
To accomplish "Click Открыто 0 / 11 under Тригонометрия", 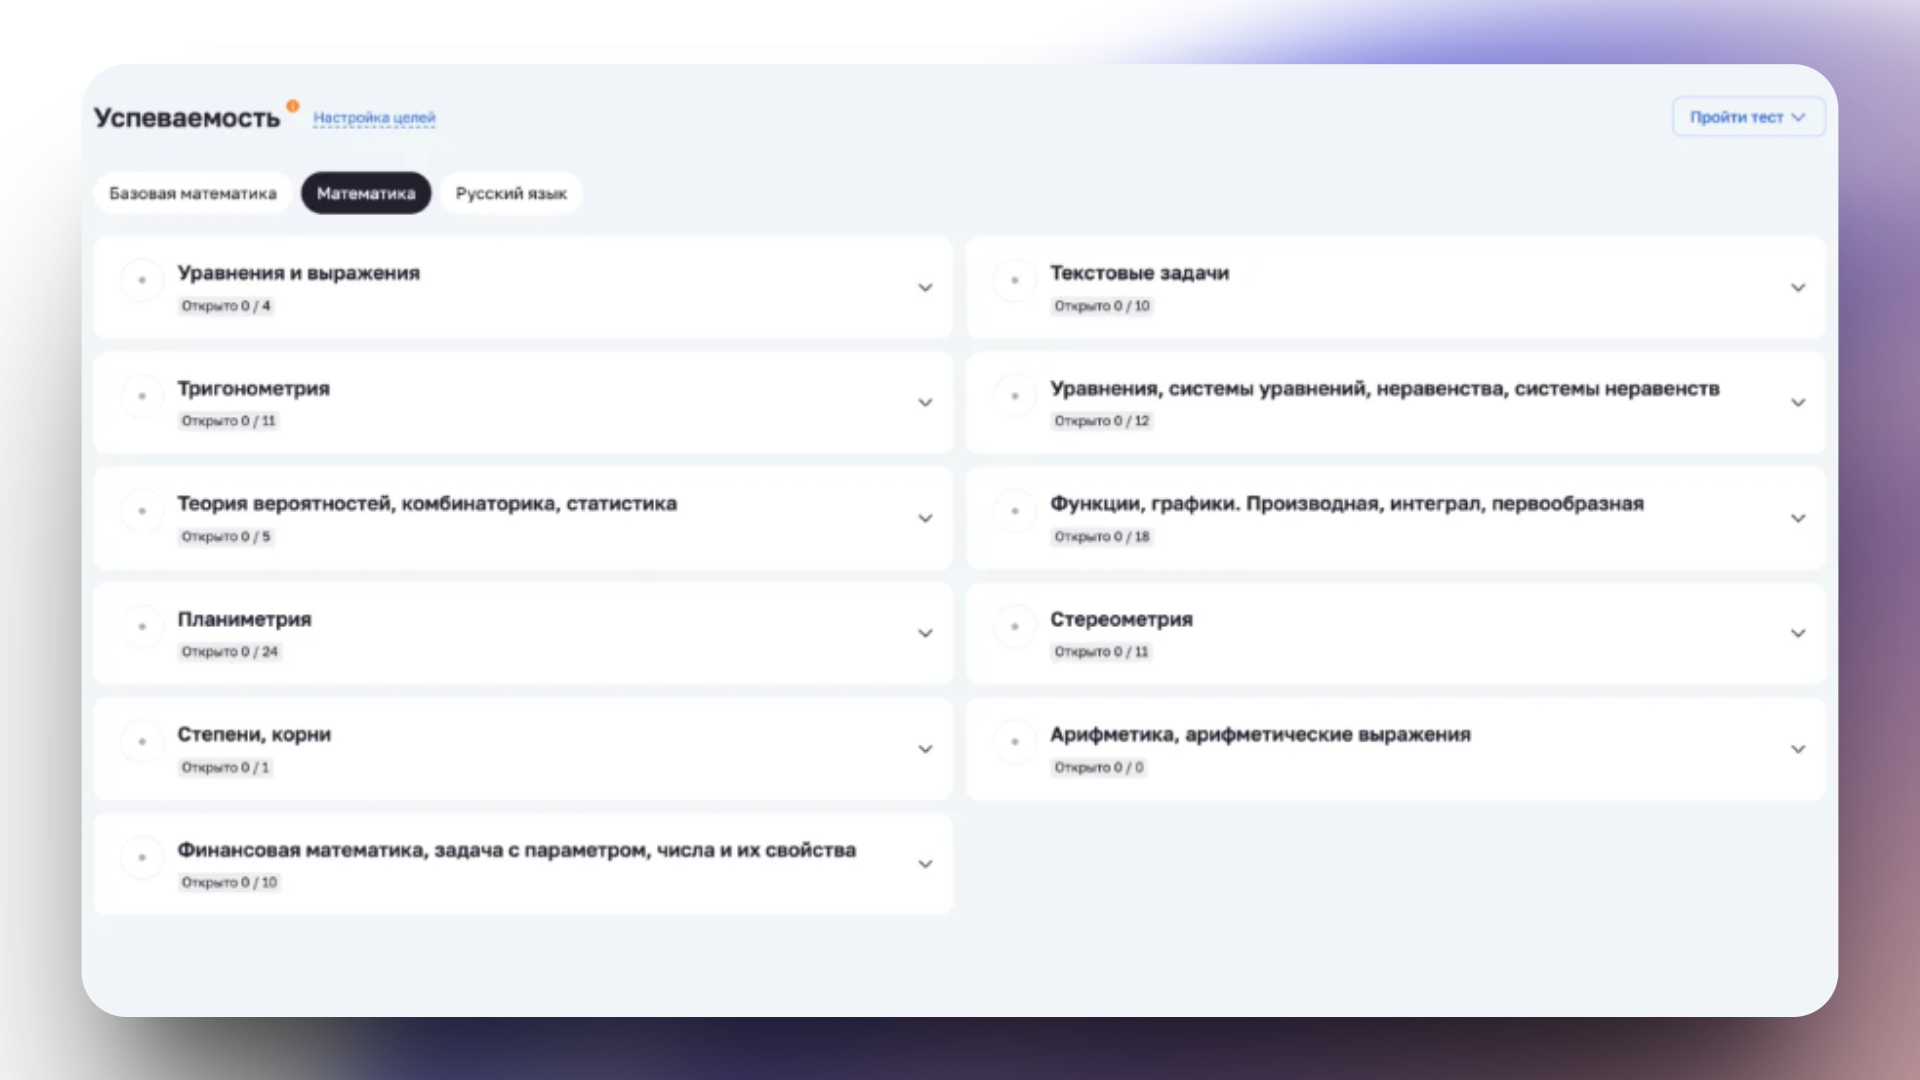I will (228, 421).
